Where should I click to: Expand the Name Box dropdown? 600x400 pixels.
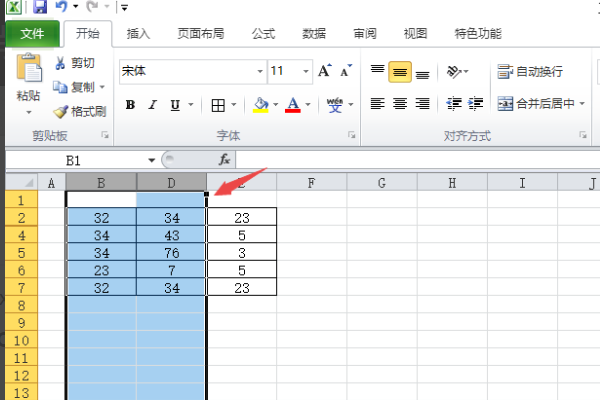152,160
